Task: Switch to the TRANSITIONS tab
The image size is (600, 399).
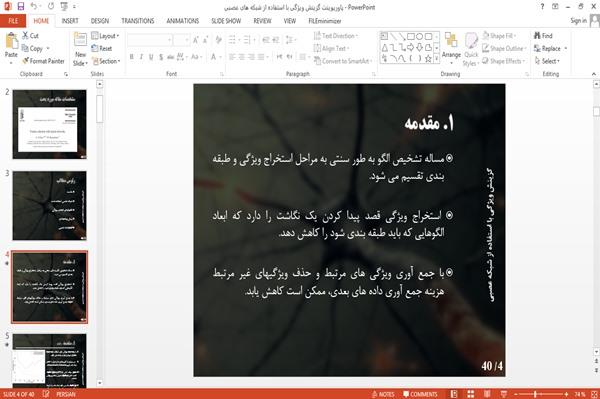Action: coord(138,21)
